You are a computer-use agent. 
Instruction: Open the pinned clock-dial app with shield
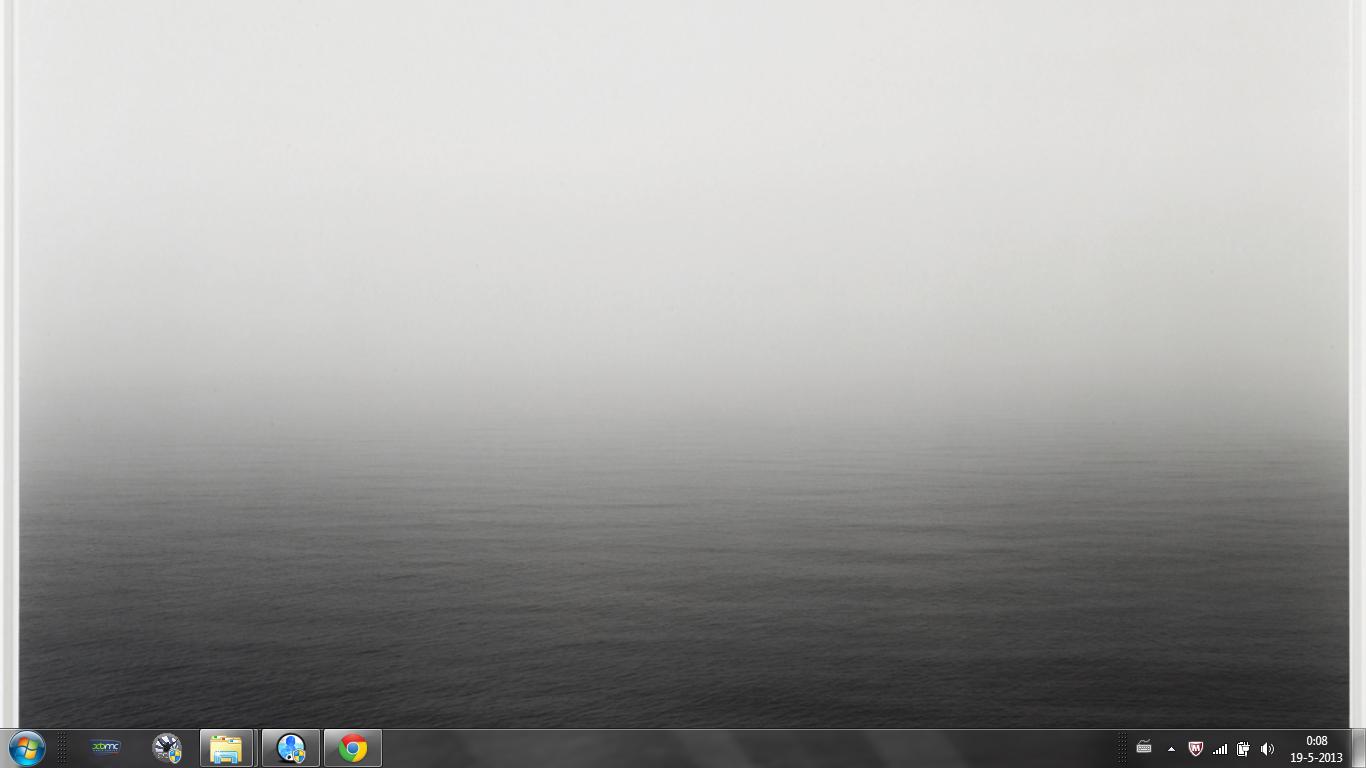click(167, 748)
